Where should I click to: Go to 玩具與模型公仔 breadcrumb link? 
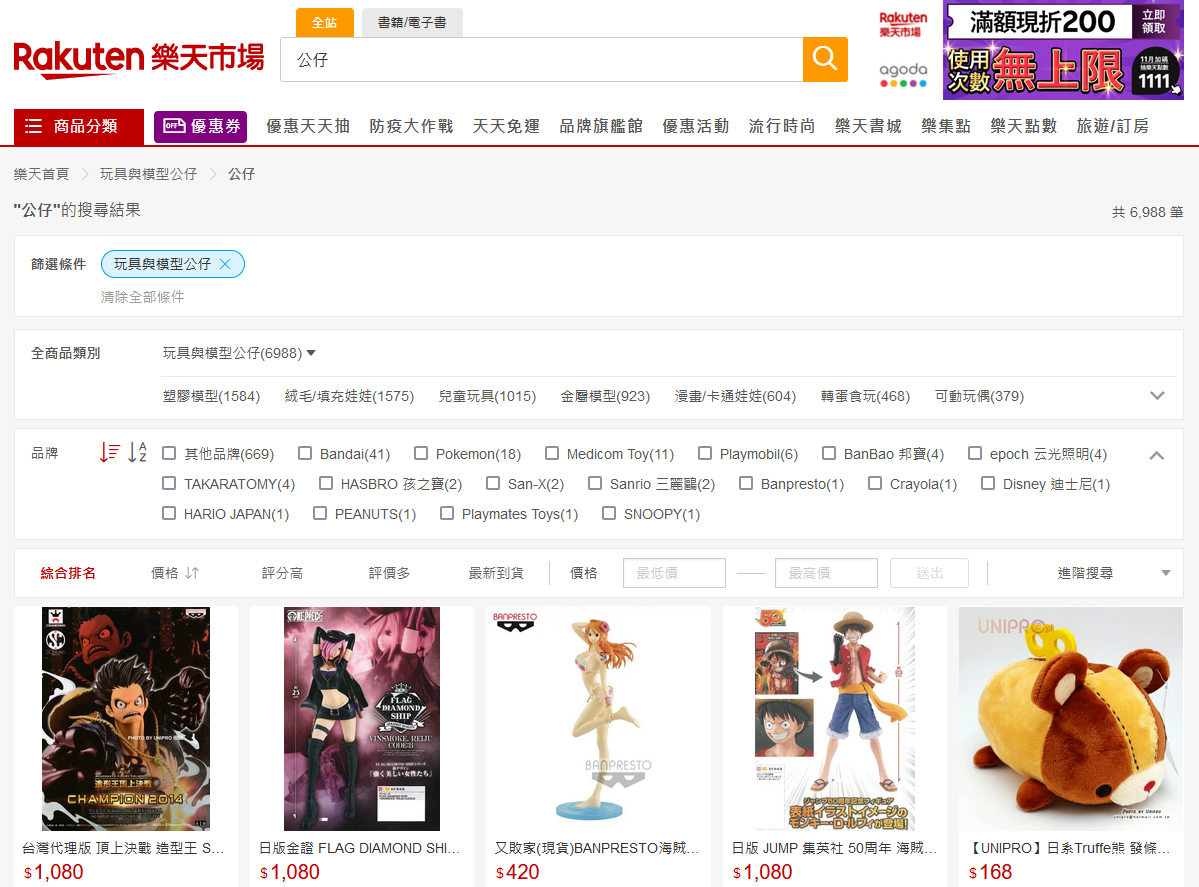tap(148, 174)
